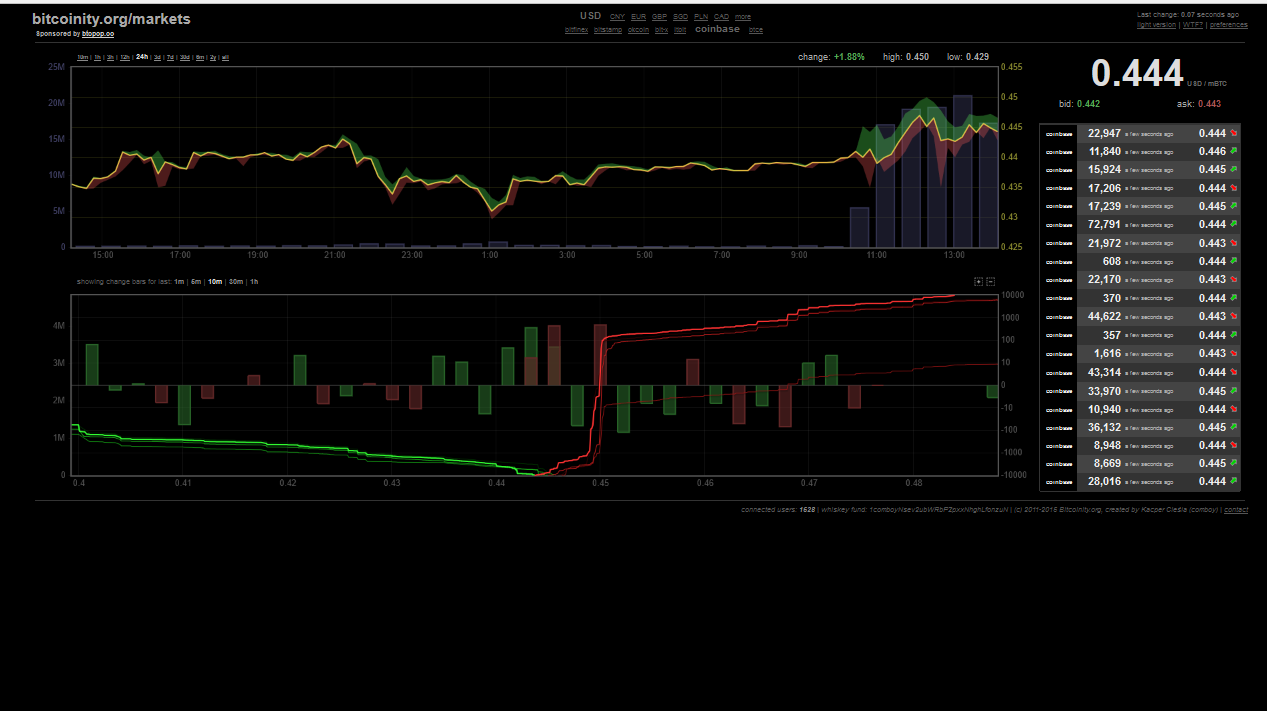Viewport: 1267px width, 711px height.
Task: Switch exchange to bitfinex
Action: pyautogui.click(x=576, y=30)
